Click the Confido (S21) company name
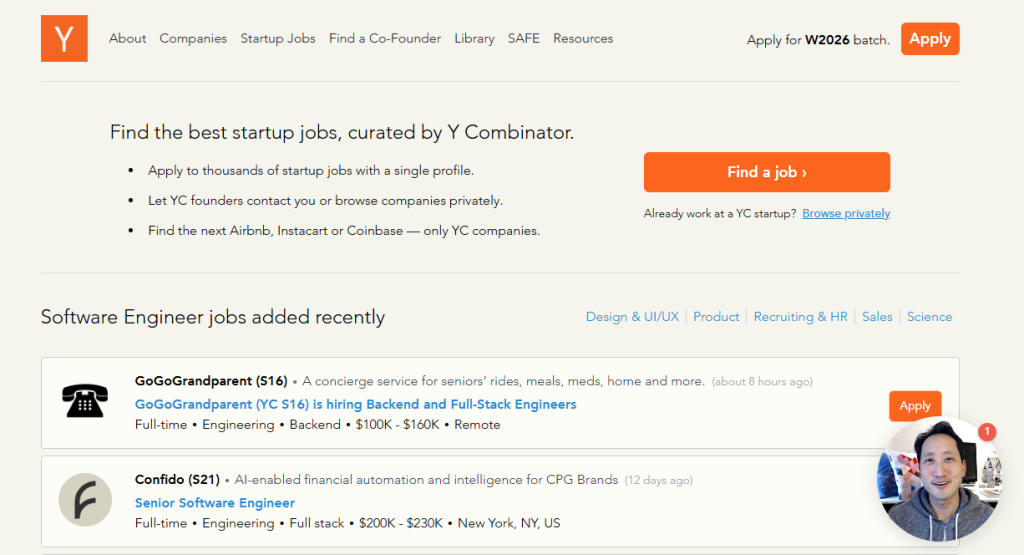The height and width of the screenshot is (555, 1024). point(177,479)
